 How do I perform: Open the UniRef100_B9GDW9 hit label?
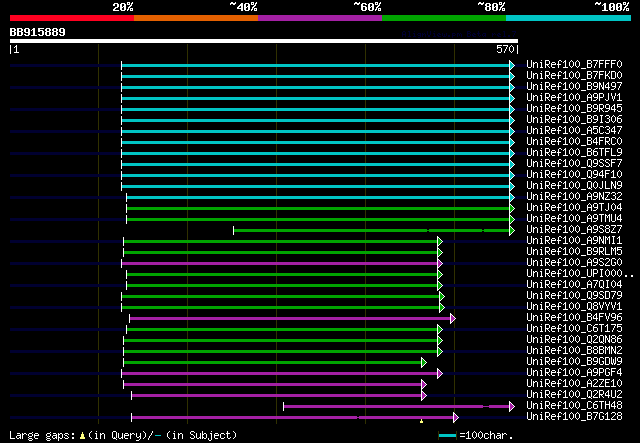574,362
